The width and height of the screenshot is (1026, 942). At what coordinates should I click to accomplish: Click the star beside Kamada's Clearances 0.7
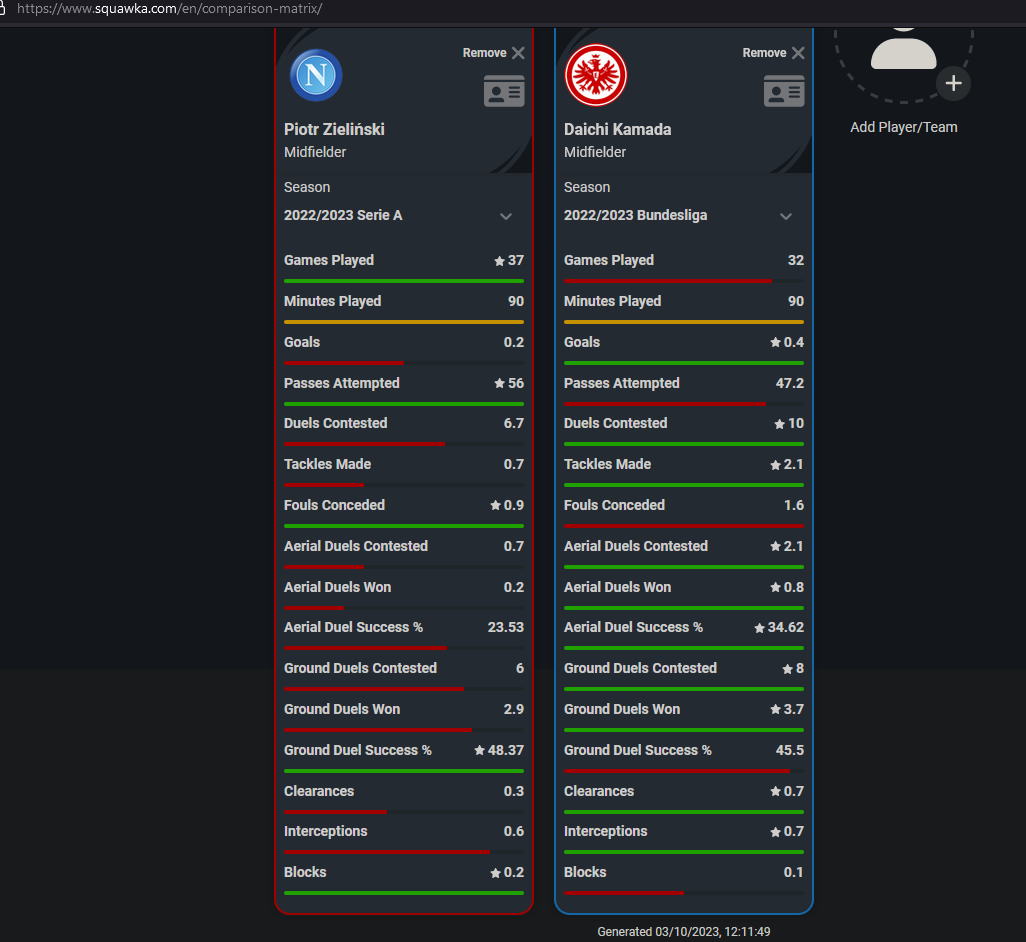(775, 792)
